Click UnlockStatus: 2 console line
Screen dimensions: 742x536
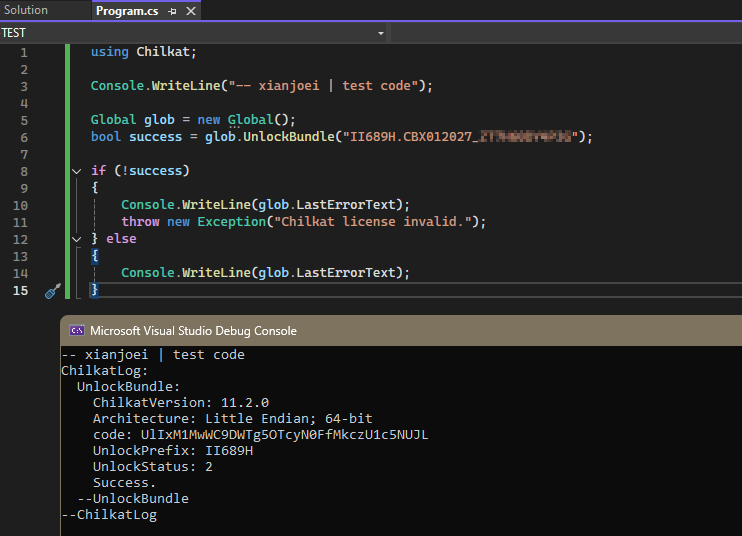pos(153,467)
